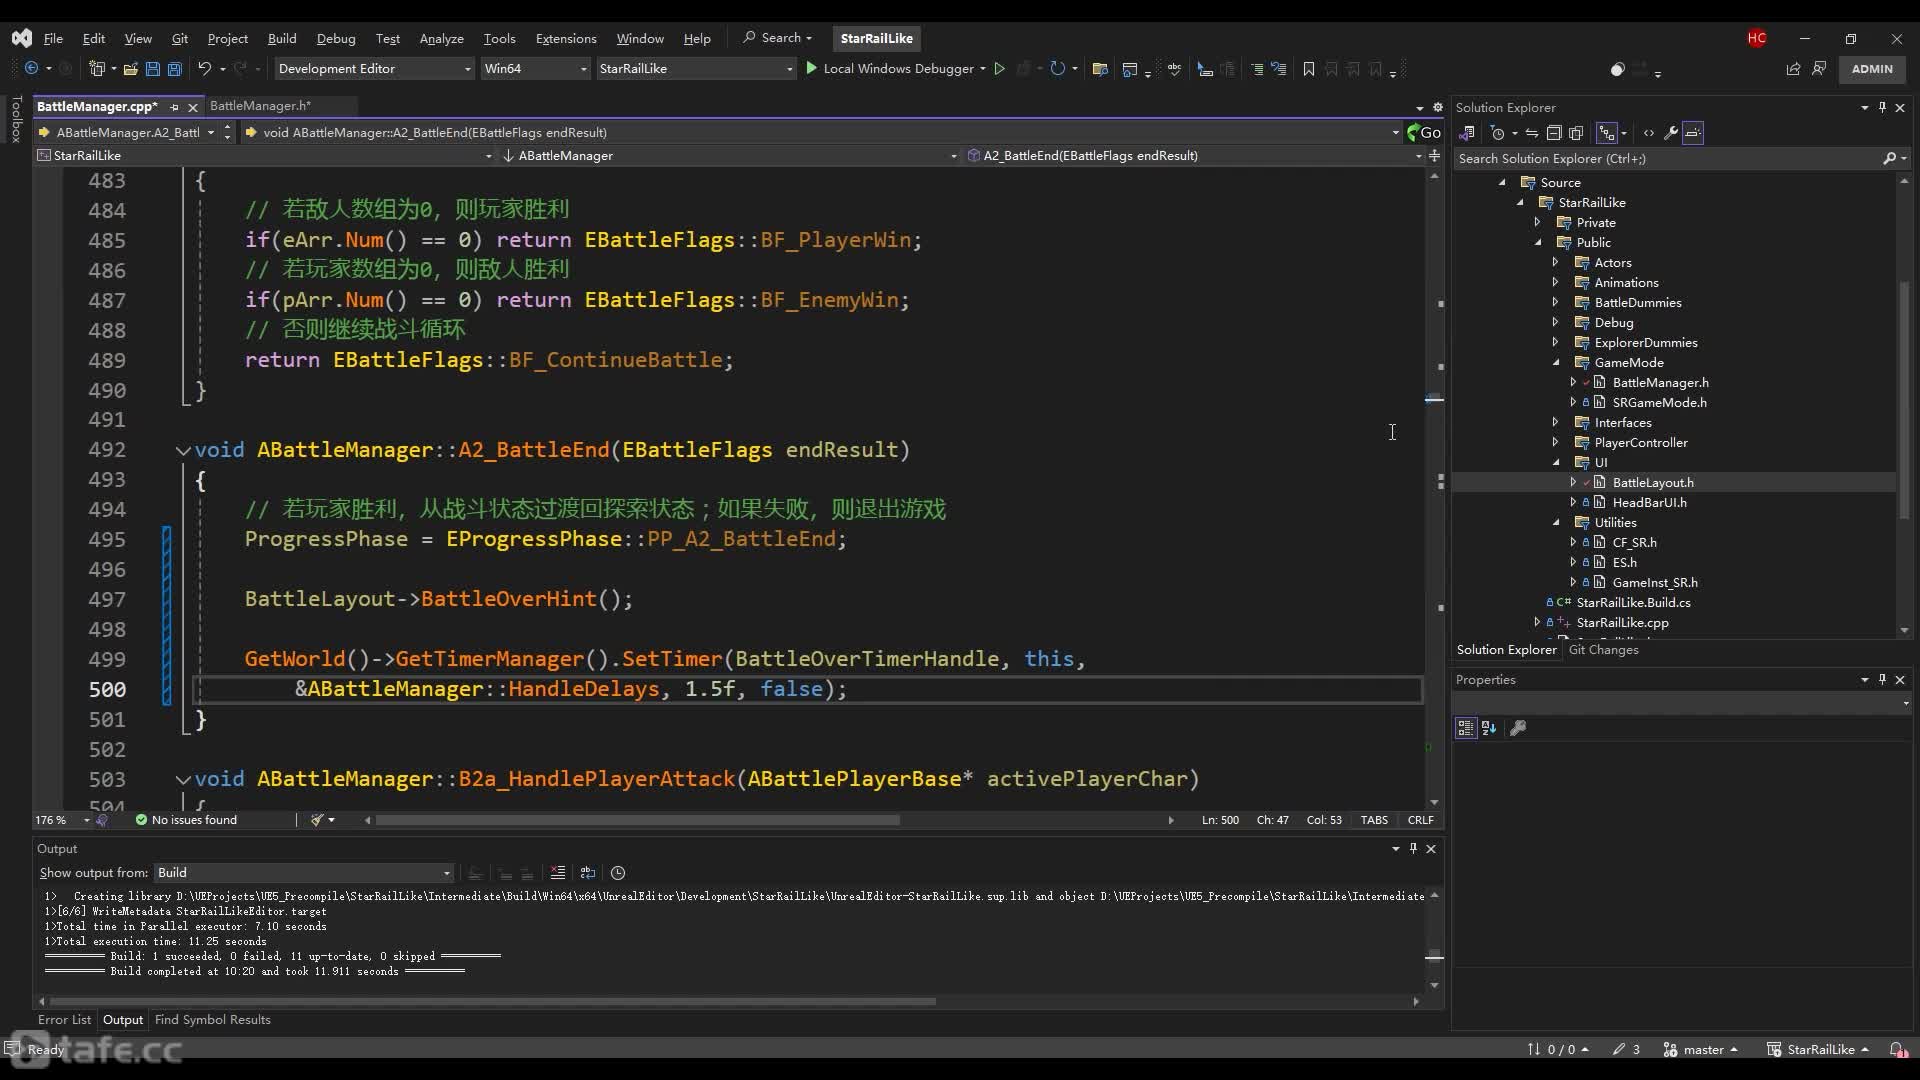The image size is (1920, 1080).
Task: Select the Win64 platform dropdown
Action: [534, 69]
